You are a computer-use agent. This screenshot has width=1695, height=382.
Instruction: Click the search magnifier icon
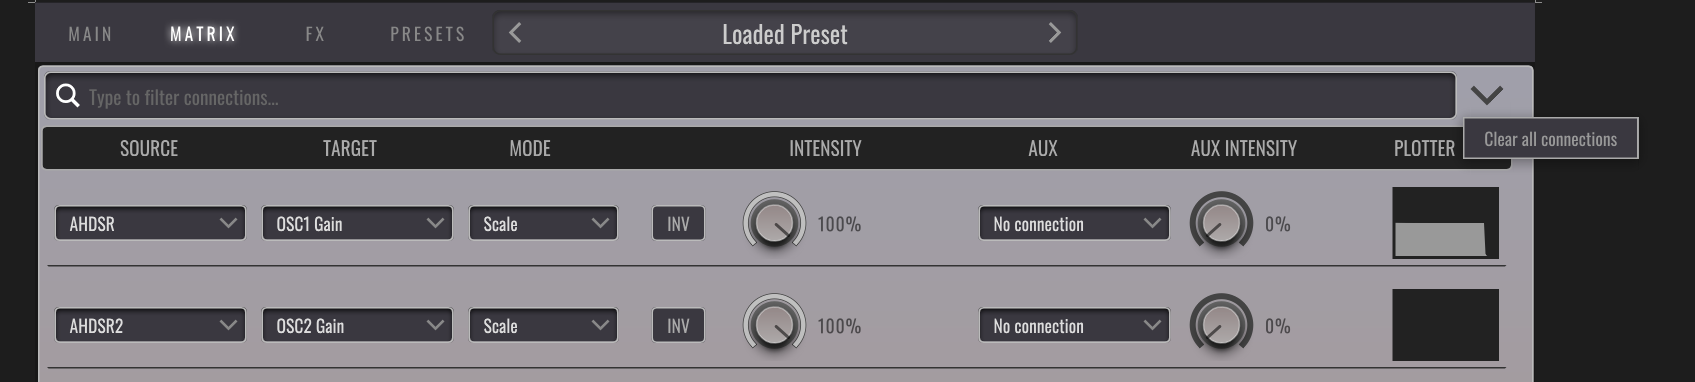[68, 96]
